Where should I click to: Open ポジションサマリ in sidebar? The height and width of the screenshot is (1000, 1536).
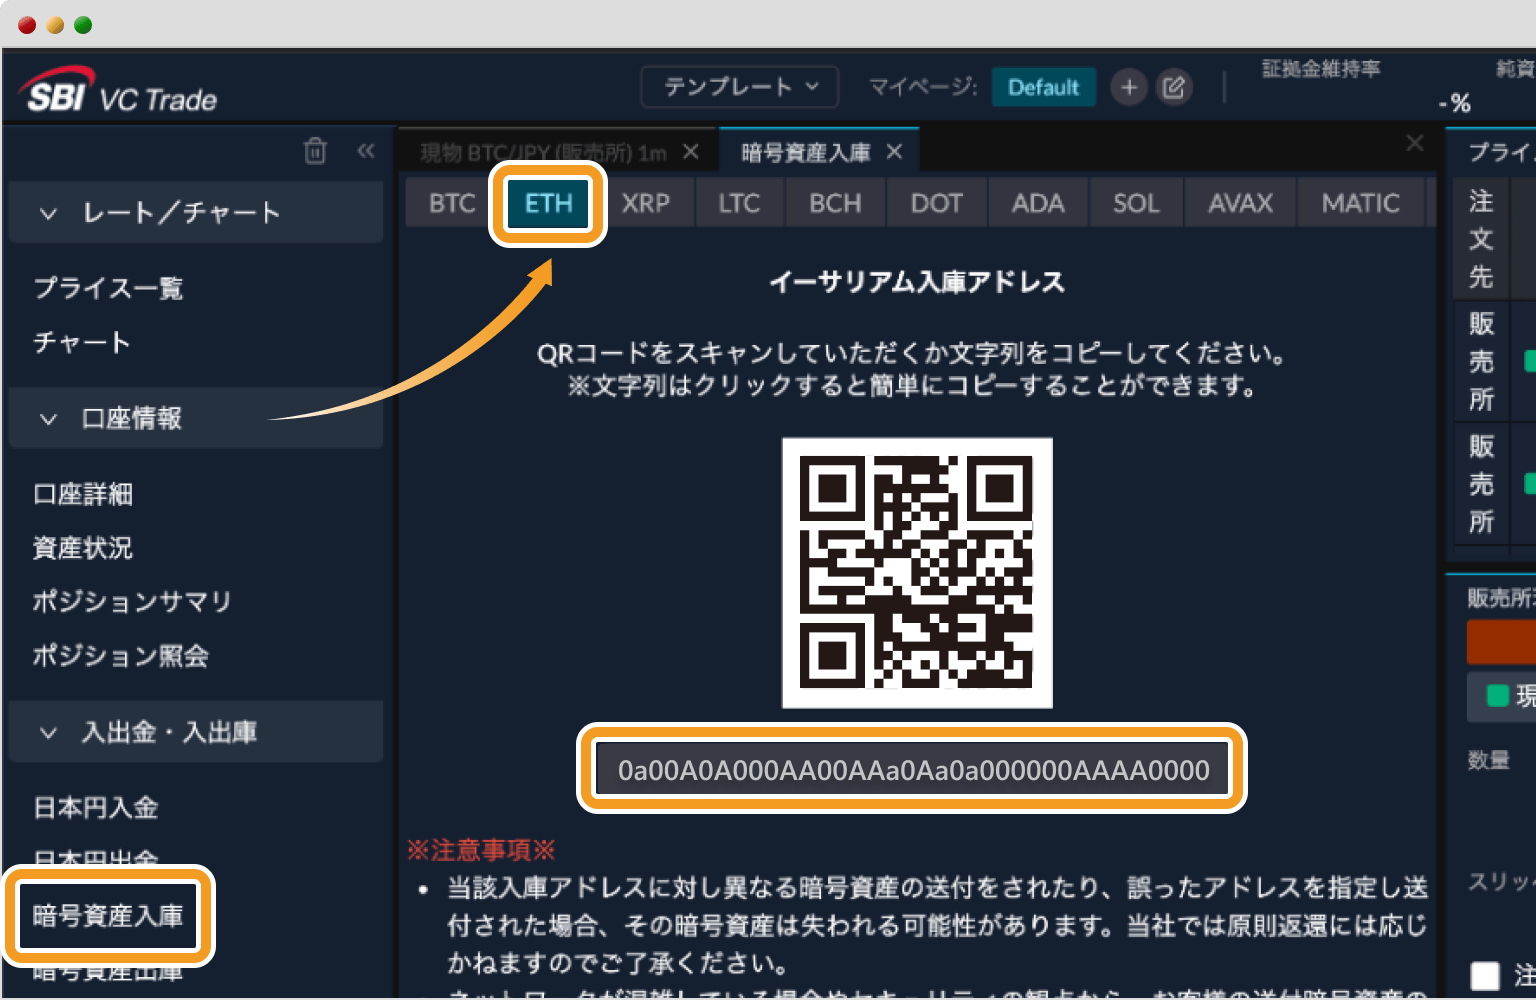(132, 601)
